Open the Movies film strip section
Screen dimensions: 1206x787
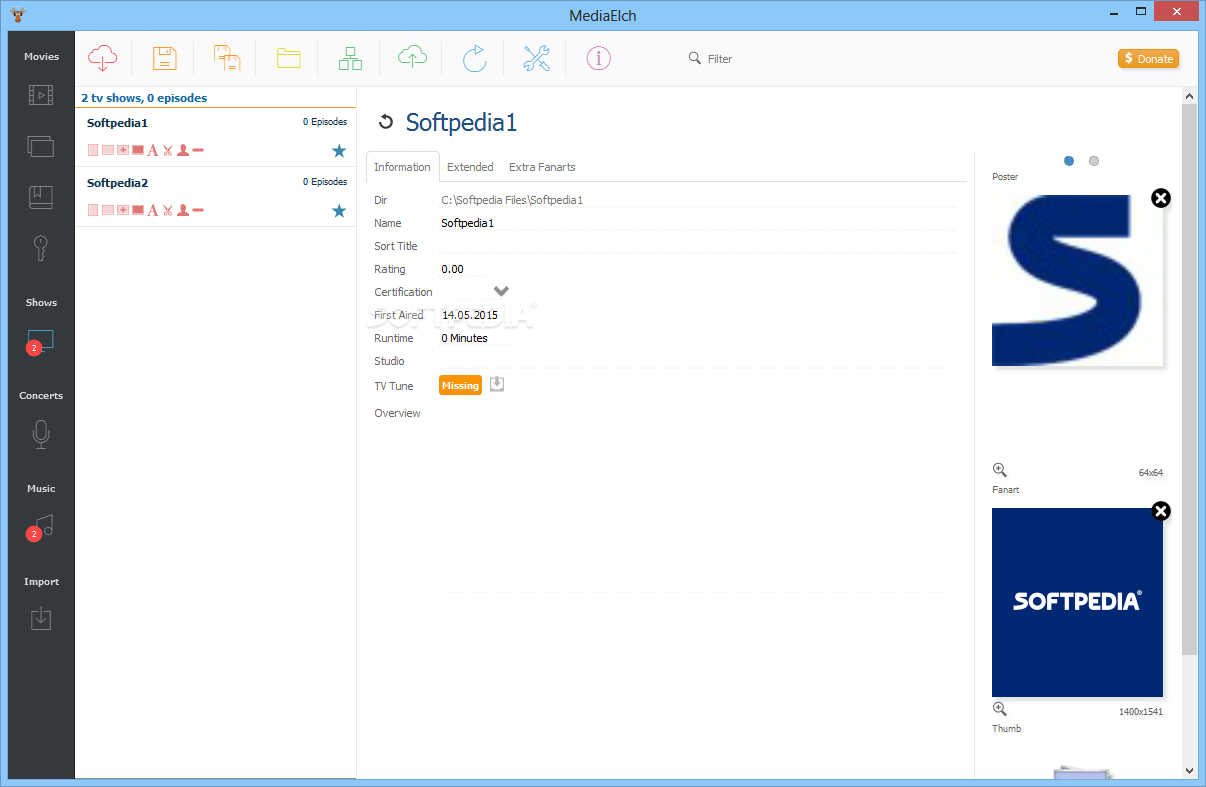pyautogui.click(x=41, y=95)
